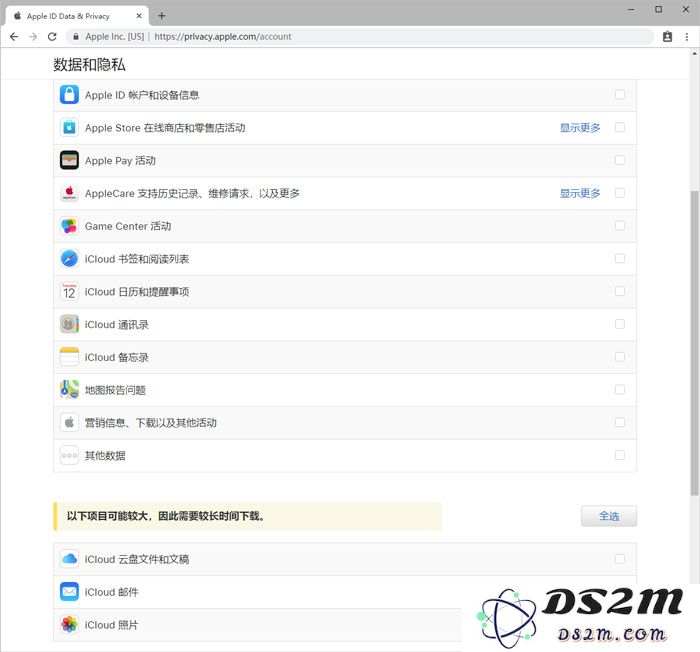
Task: Click the iCloud Mail envelope icon
Action: point(69,592)
